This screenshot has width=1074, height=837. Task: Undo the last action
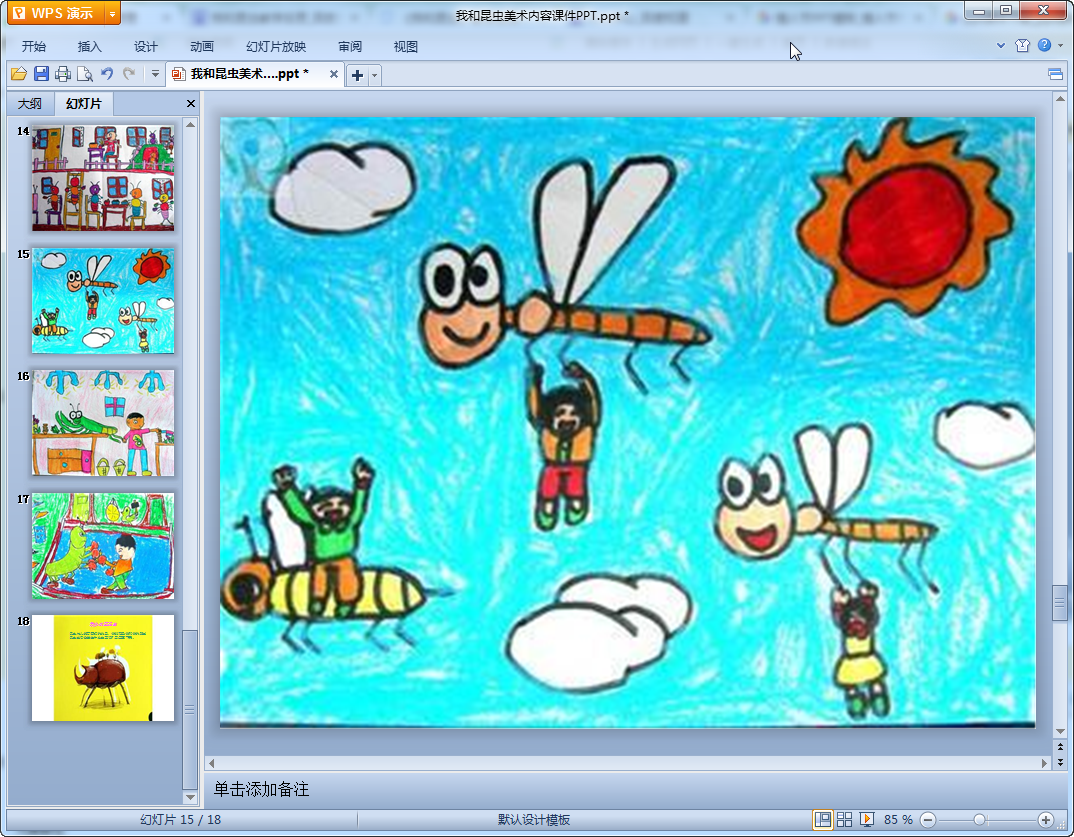pos(107,74)
